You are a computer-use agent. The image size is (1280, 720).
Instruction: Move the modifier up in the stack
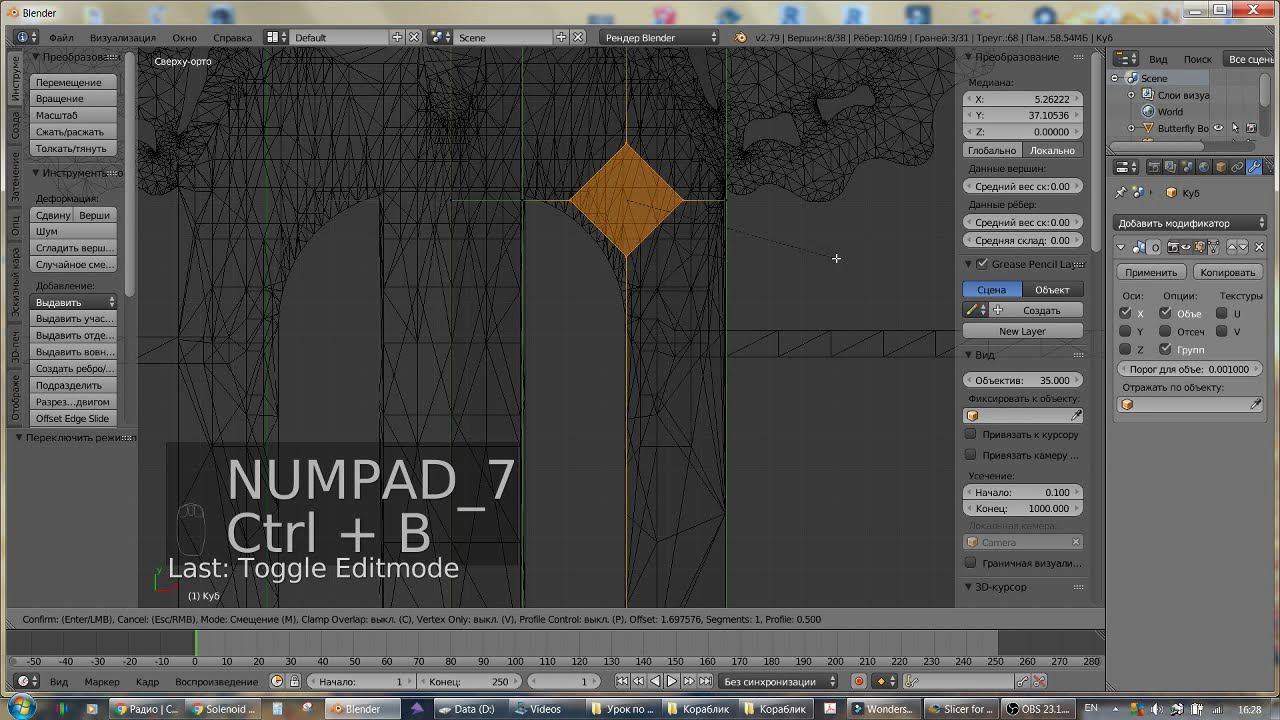point(1231,247)
